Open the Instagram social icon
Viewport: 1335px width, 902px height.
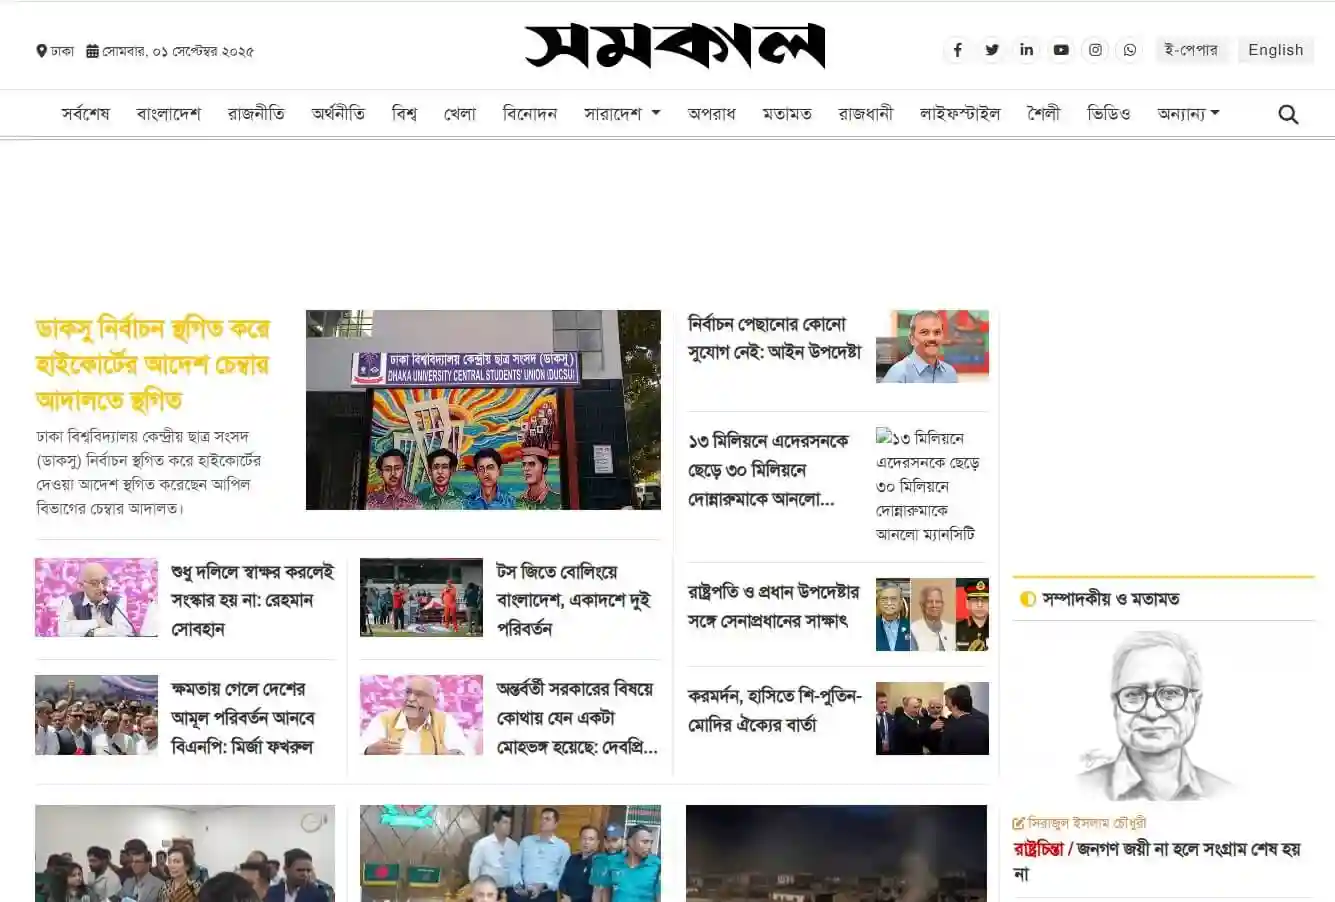click(x=1095, y=50)
